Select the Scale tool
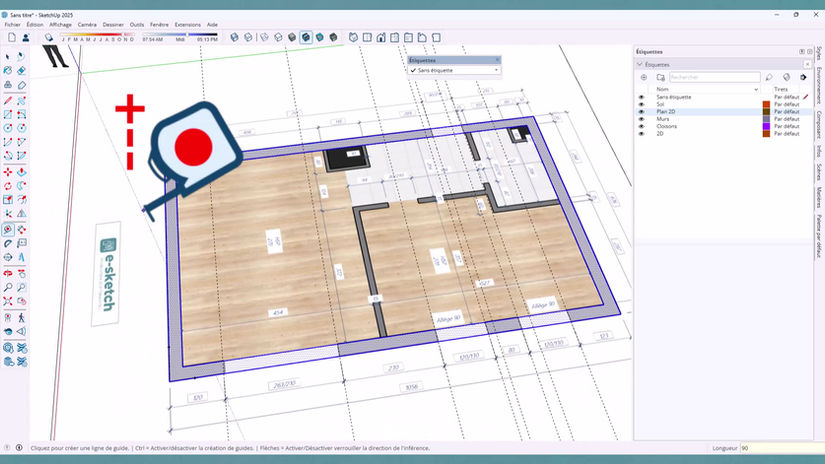Image resolution: width=825 pixels, height=464 pixels. pyautogui.click(x=8, y=199)
